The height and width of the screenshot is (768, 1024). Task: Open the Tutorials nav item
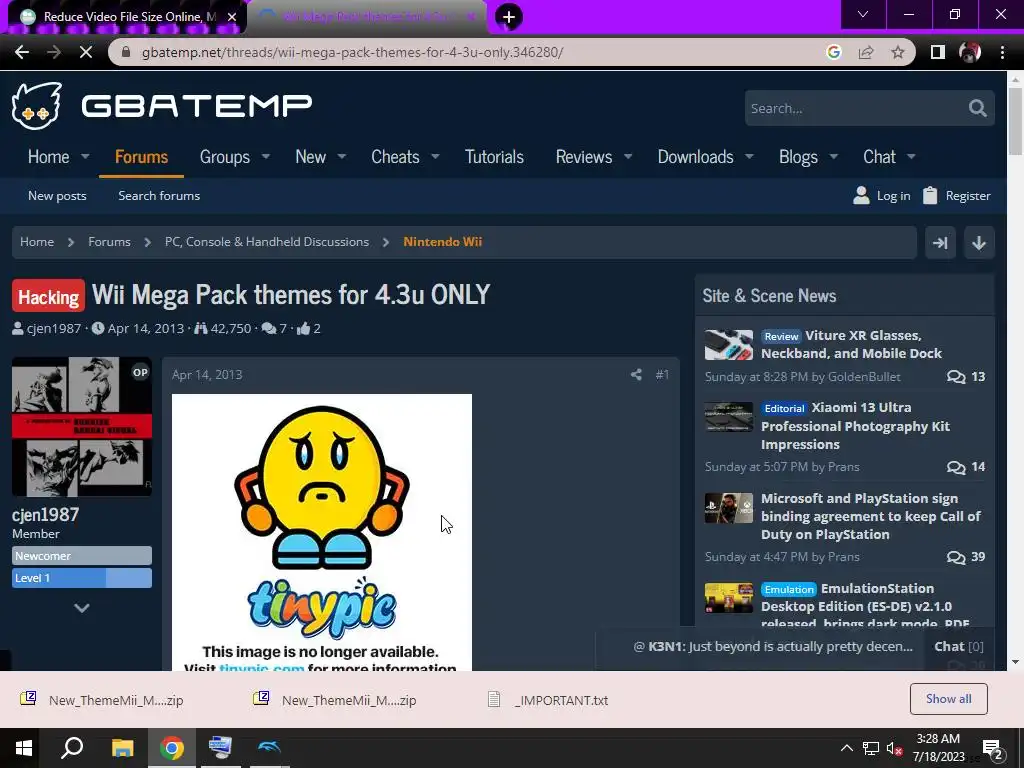[x=494, y=157]
